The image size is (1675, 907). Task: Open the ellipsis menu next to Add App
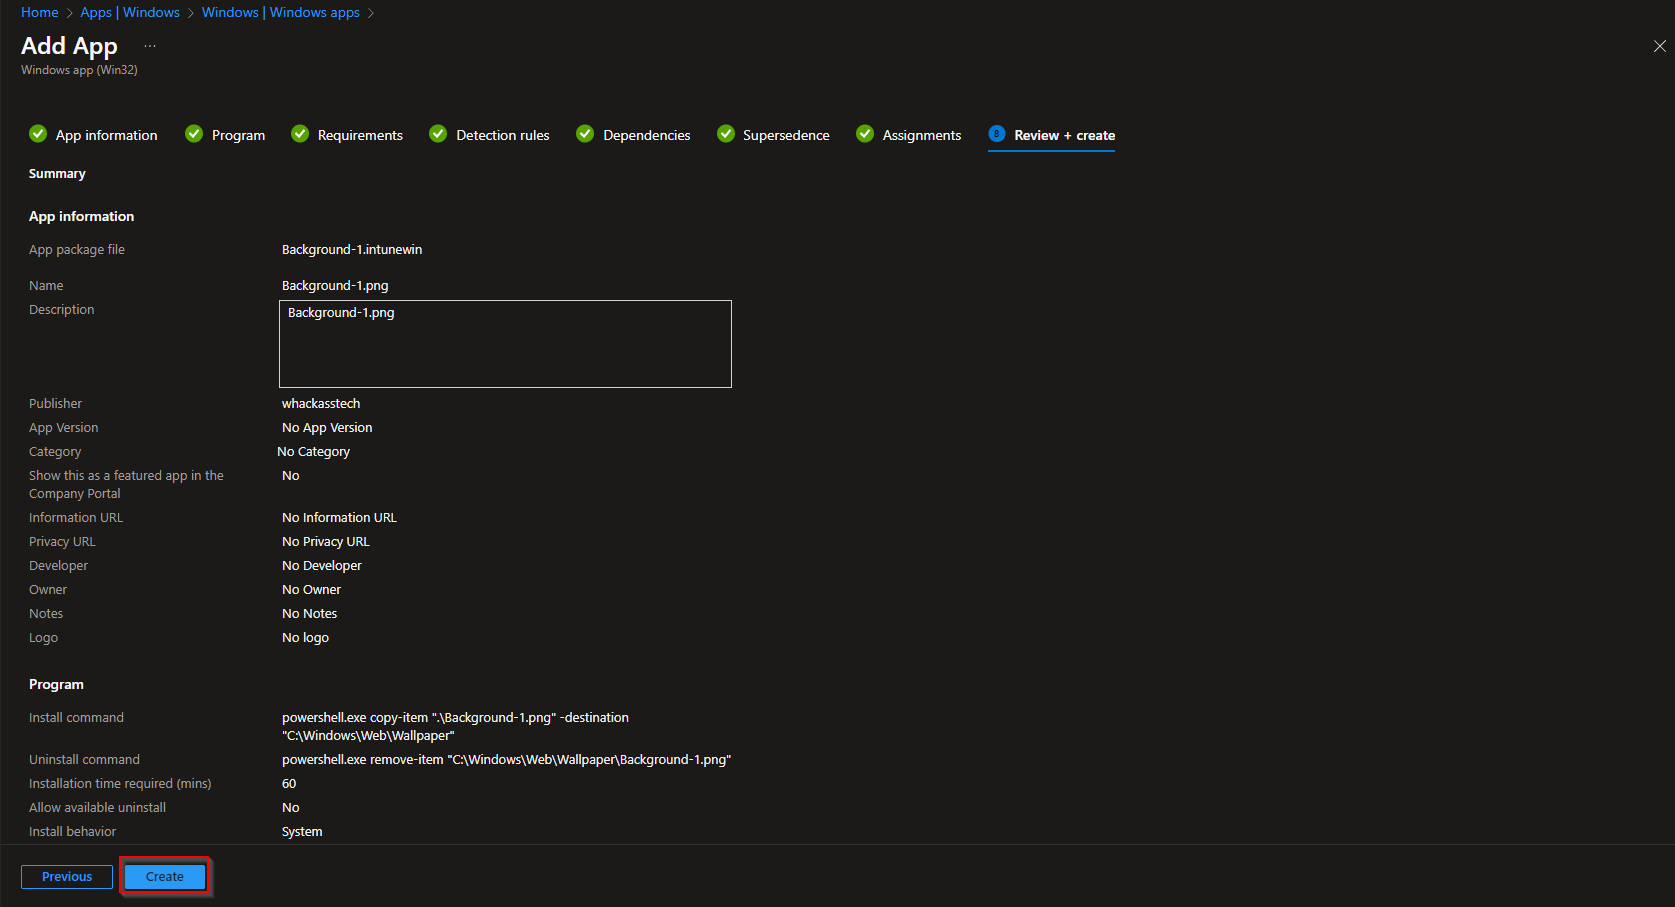tap(149, 45)
